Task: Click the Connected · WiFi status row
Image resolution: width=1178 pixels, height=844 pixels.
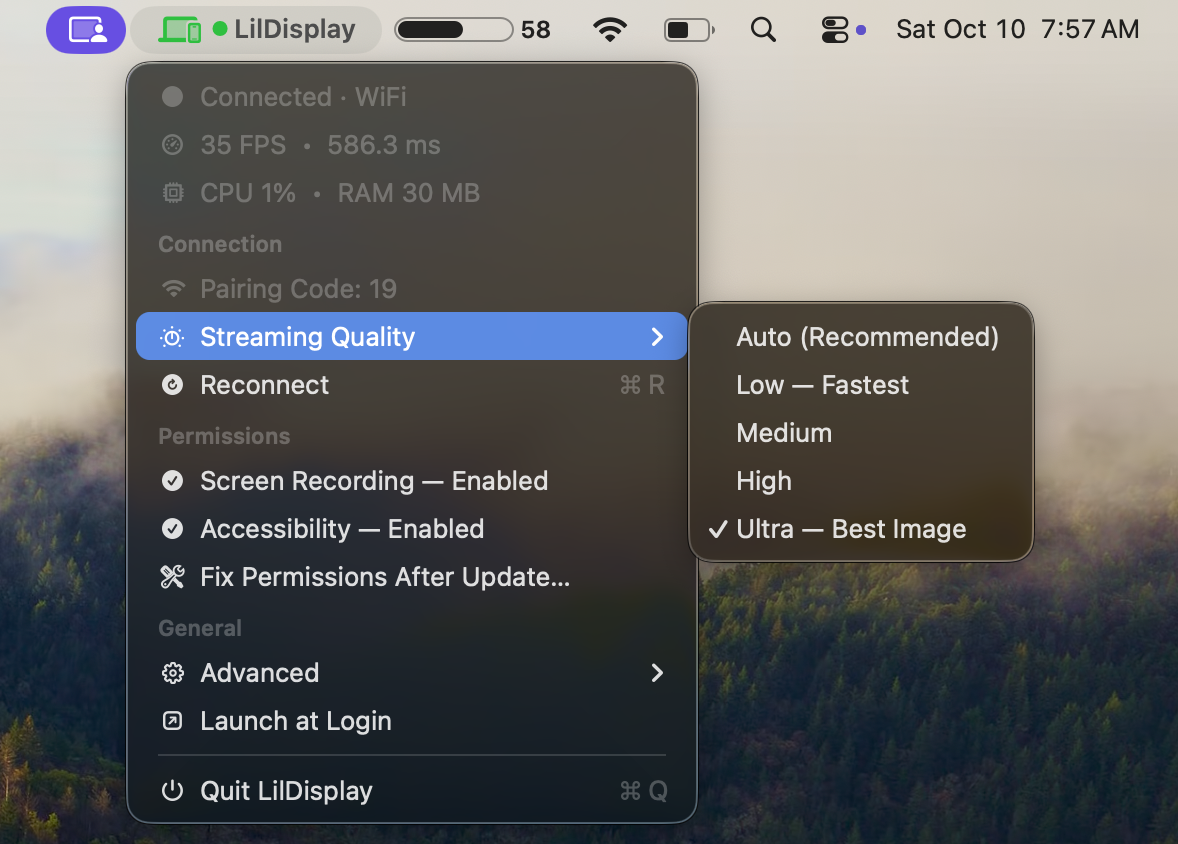Action: pos(412,97)
